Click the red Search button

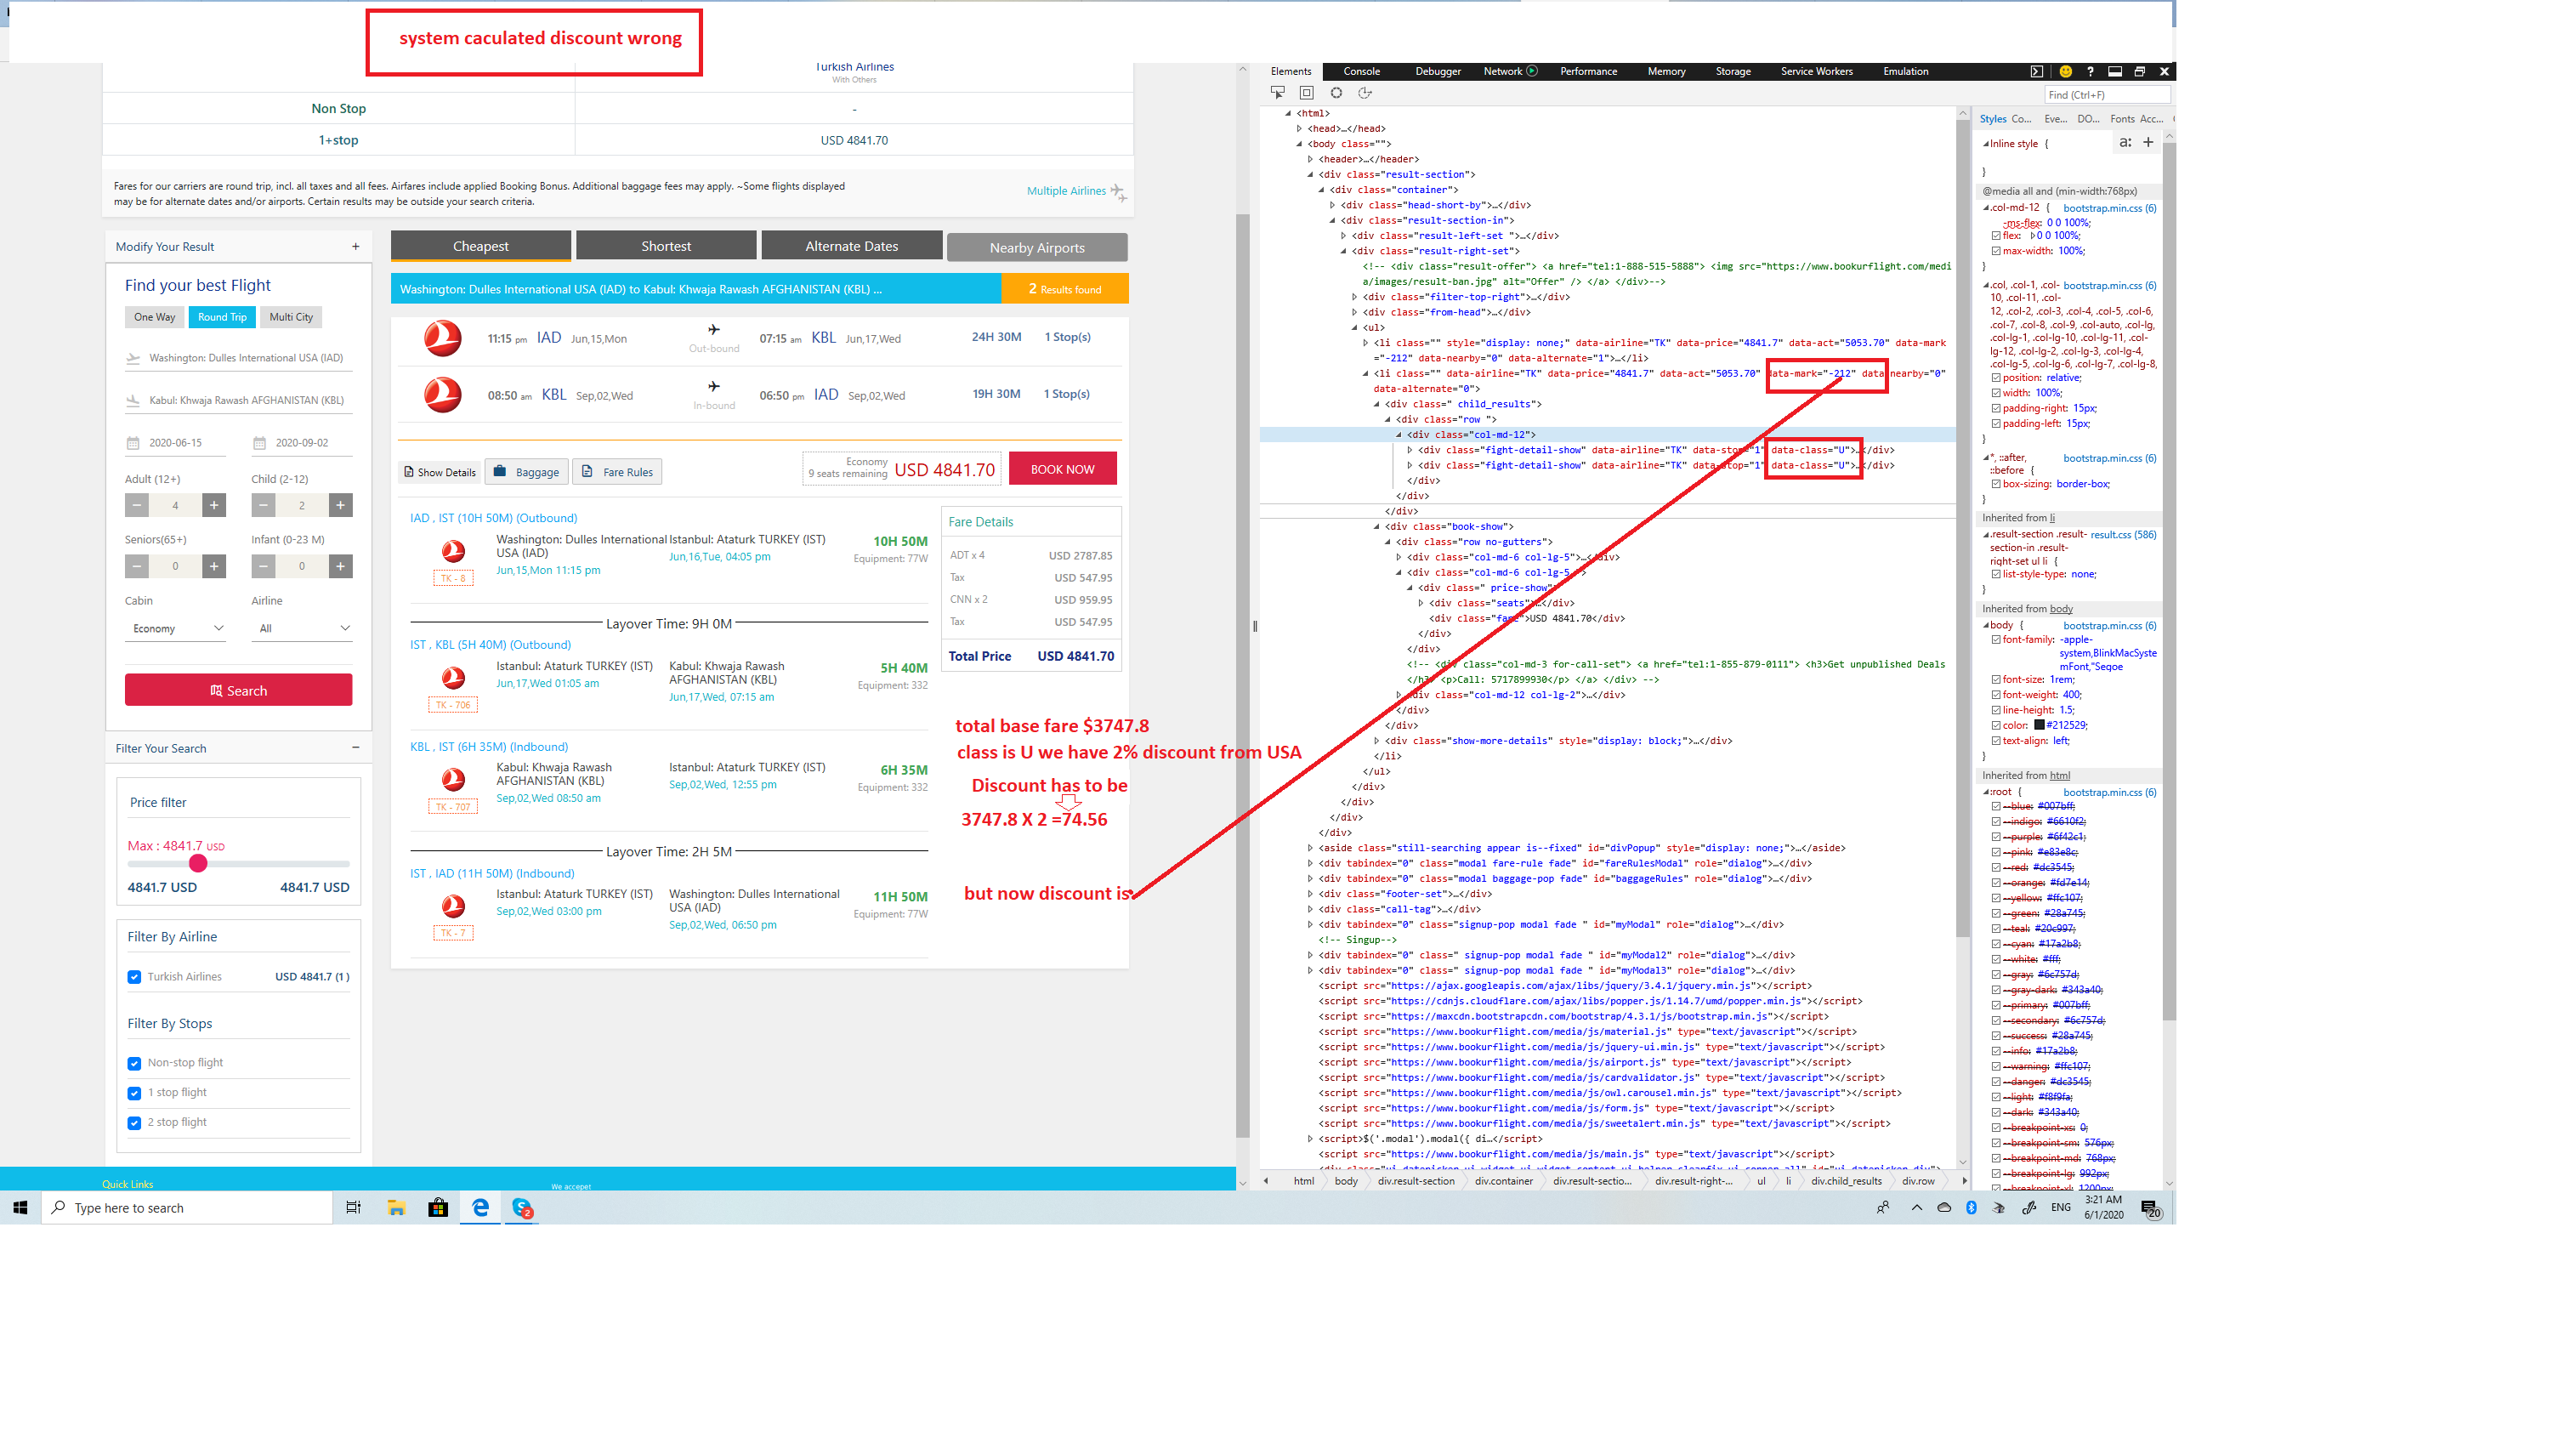(x=238, y=690)
